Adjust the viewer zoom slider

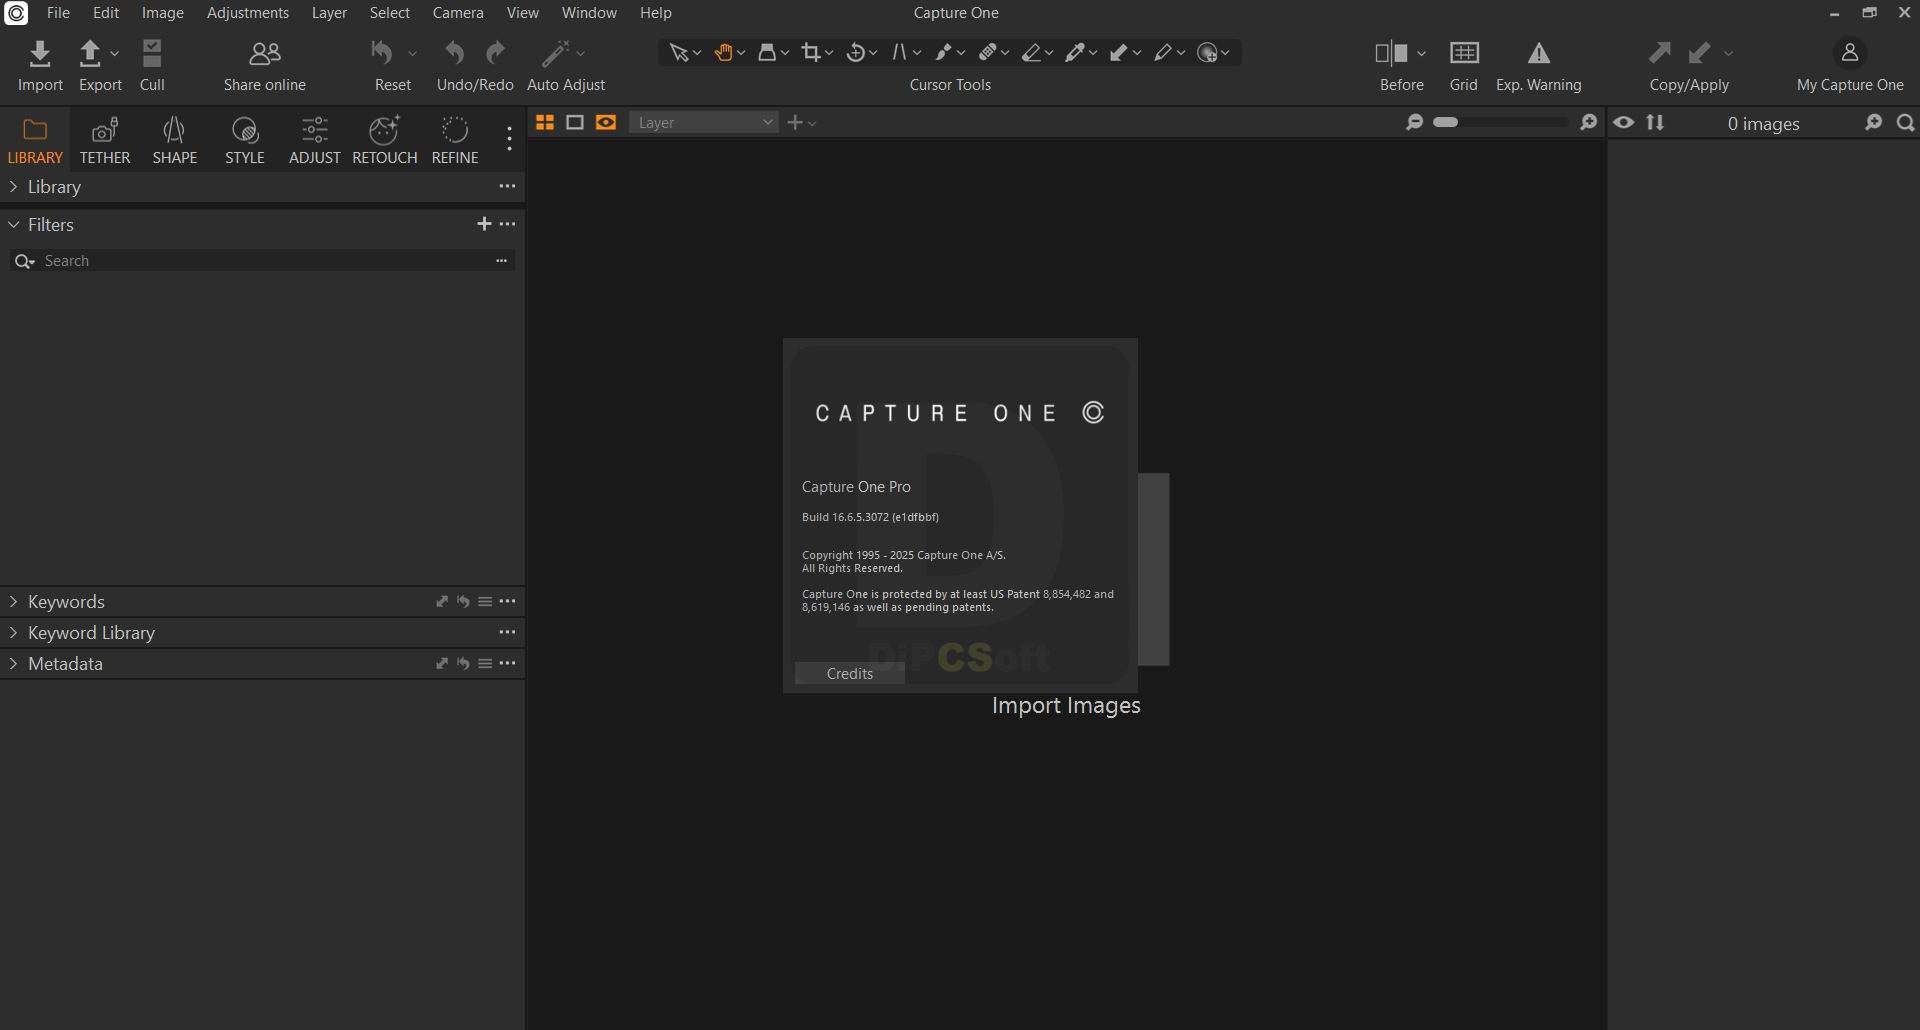click(x=1501, y=122)
